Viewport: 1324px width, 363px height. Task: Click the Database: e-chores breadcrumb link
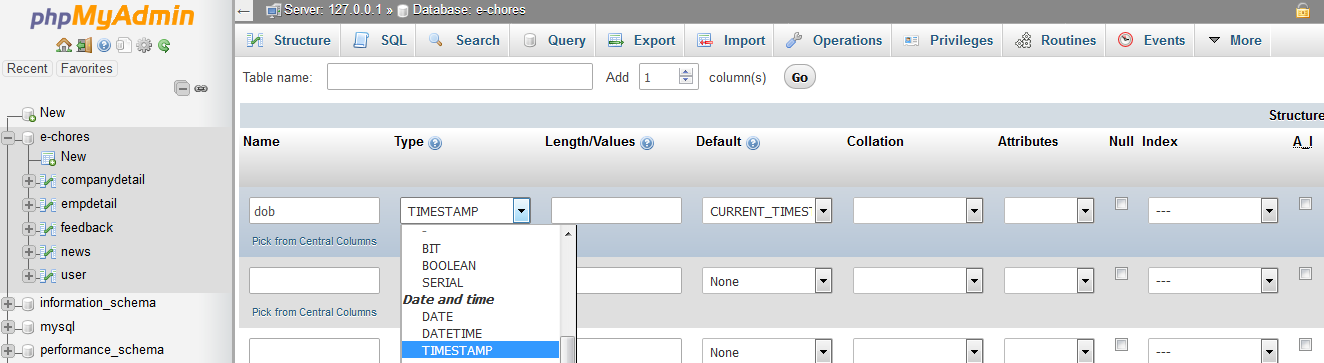(468, 10)
